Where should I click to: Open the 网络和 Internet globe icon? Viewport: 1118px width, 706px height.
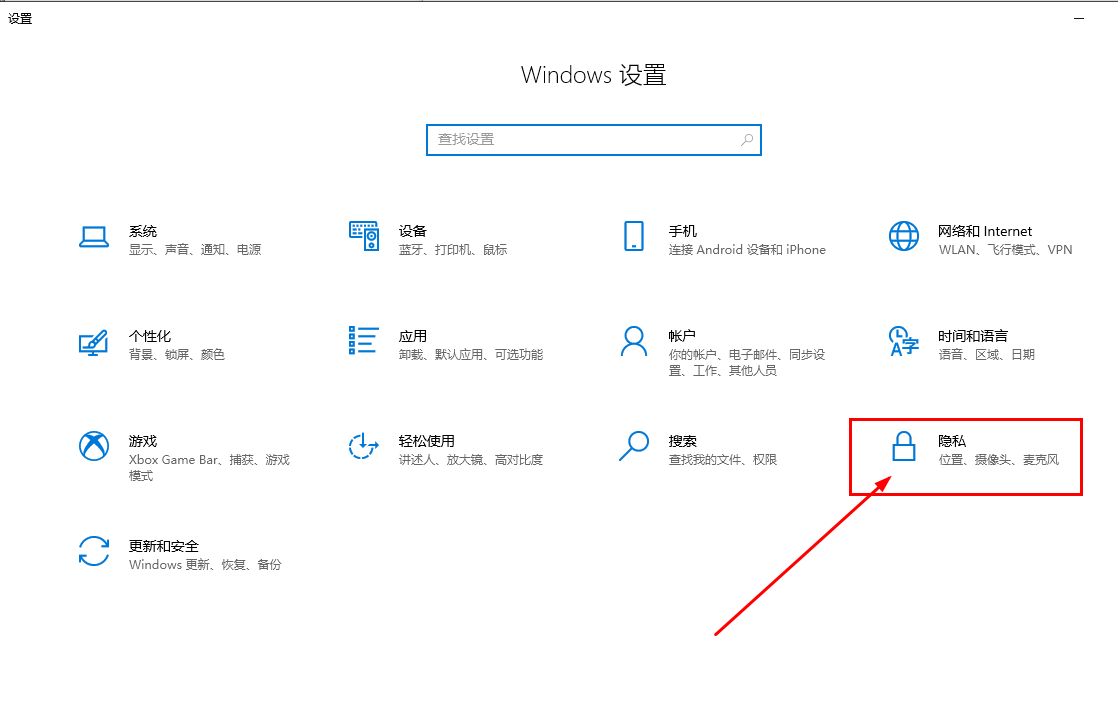(x=903, y=236)
